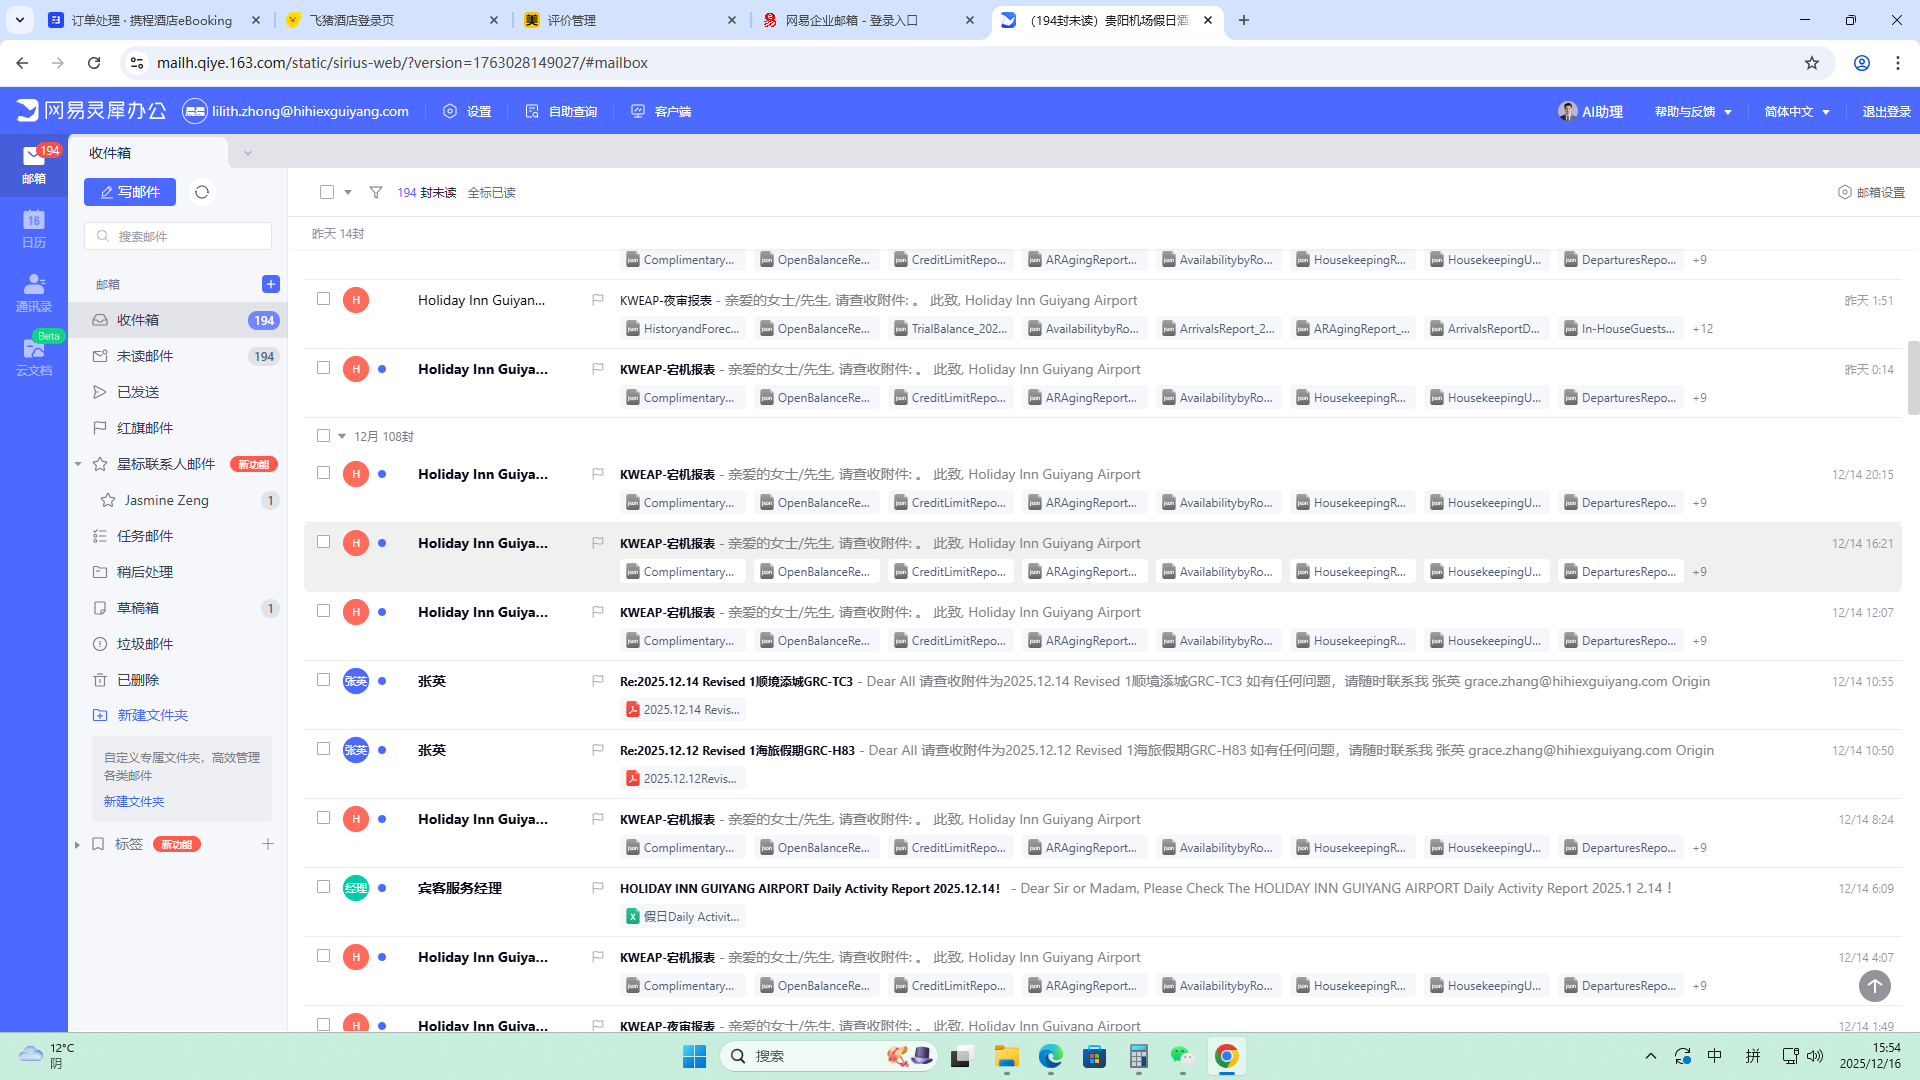This screenshot has width=1920, height=1080.
Task: Click the scroll-to-top arrow button
Action: pos(1874,986)
